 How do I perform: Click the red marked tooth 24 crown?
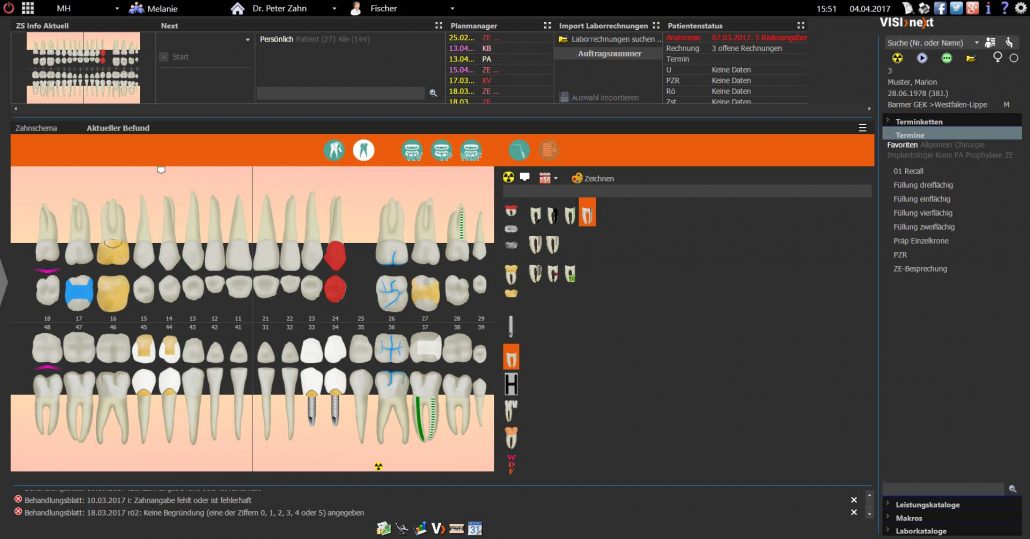[x=335, y=255]
